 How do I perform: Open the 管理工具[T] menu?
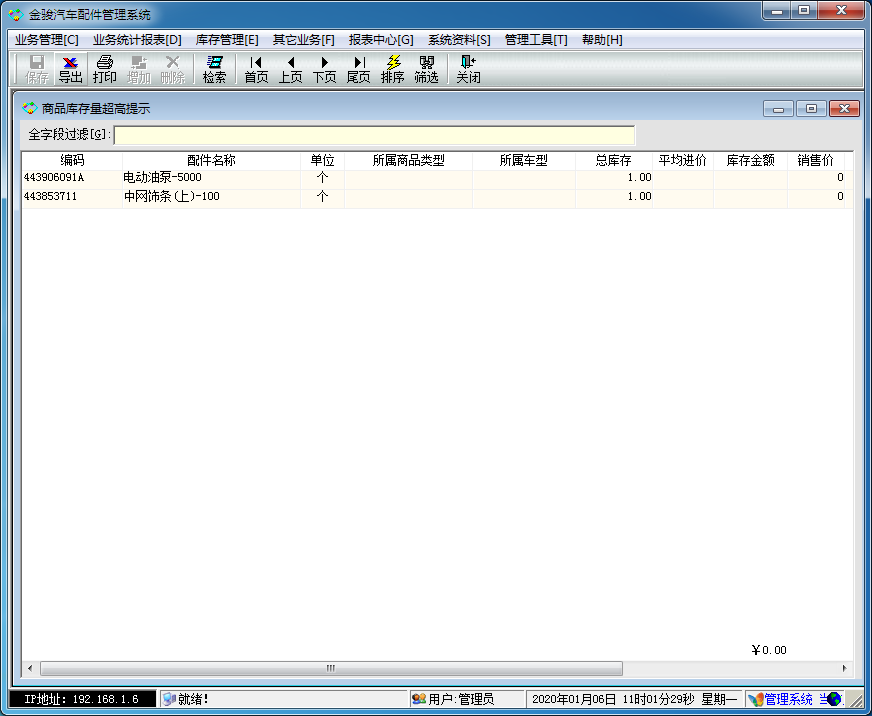(x=536, y=40)
